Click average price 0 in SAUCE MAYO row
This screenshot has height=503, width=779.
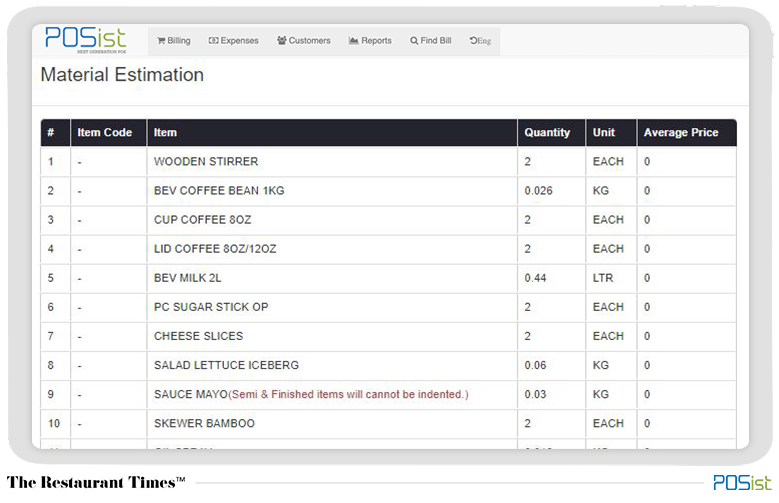[x=647, y=394]
